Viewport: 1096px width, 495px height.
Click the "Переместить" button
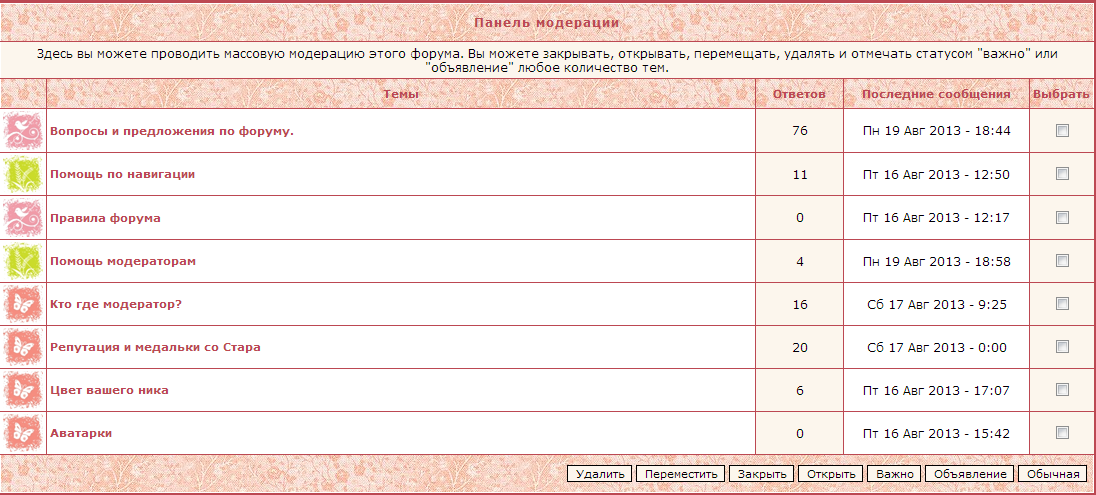tap(681, 474)
